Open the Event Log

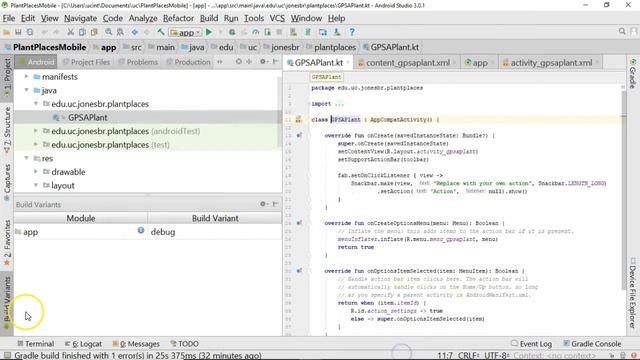(x=531, y=344)
